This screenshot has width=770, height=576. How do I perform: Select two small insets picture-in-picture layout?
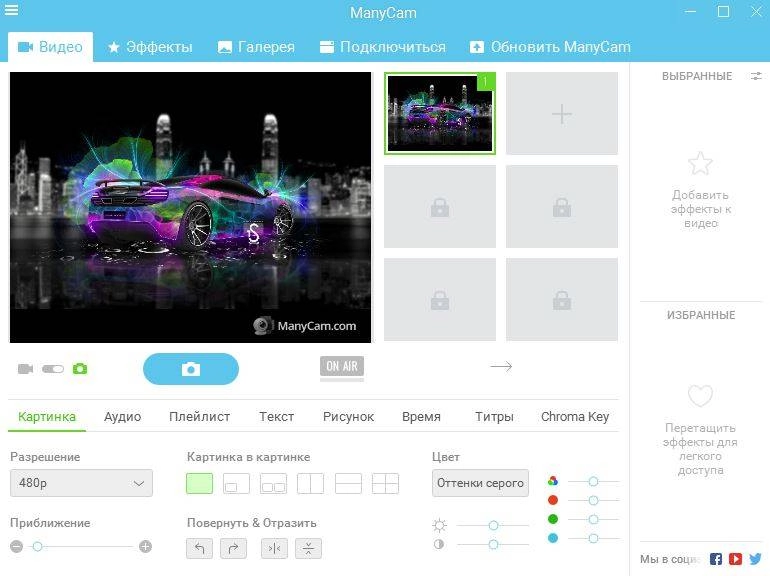tap(274, 484)
